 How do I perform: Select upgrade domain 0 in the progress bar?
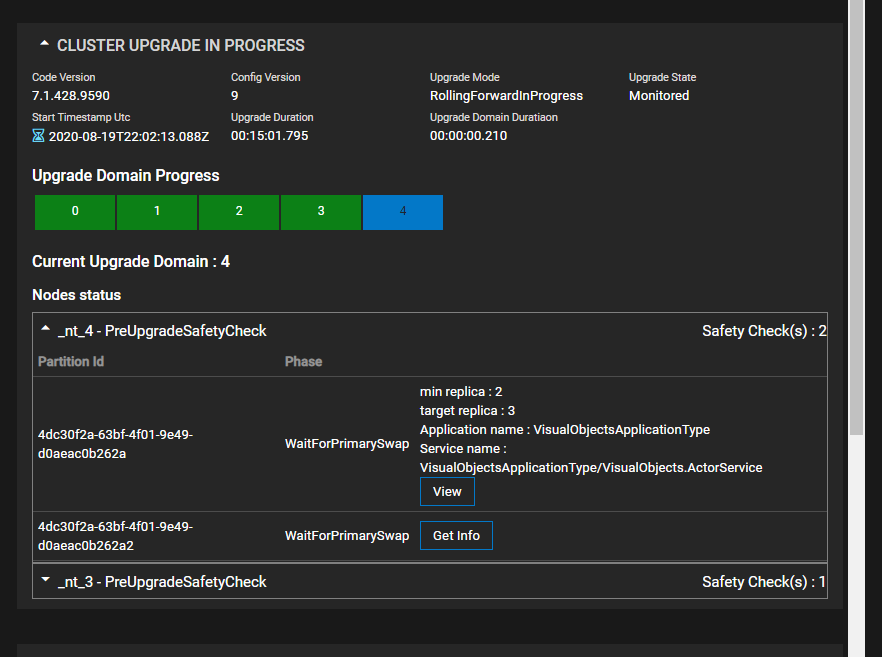74,211
